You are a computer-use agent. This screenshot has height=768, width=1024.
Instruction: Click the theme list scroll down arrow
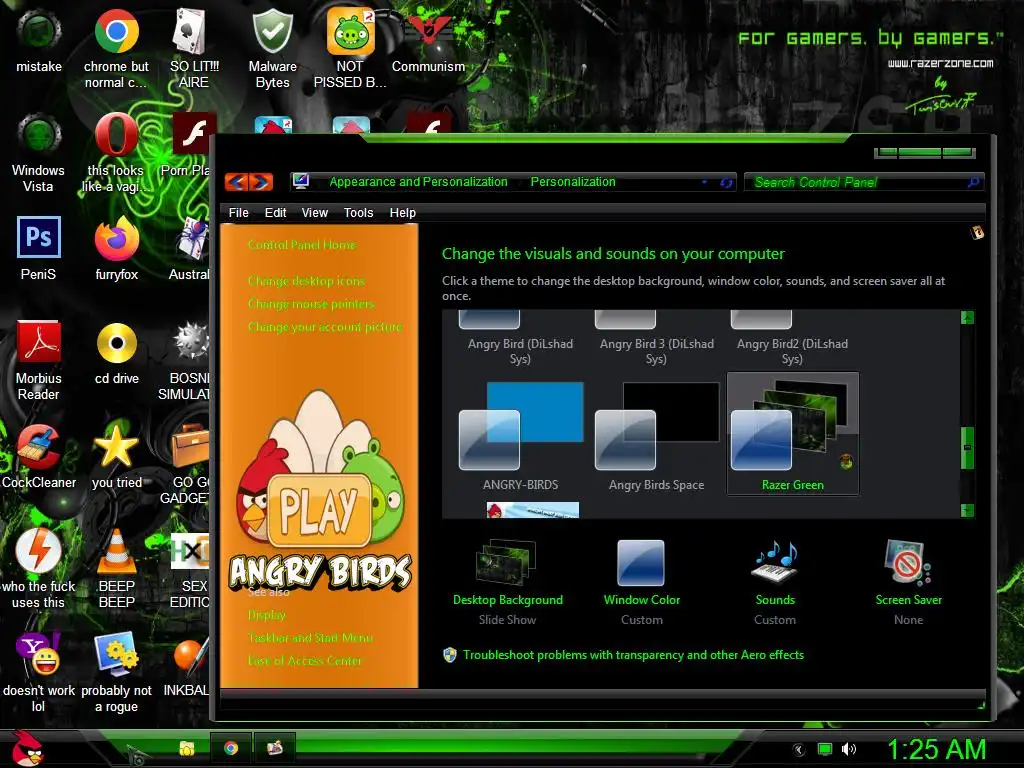[x=967, y=510]
